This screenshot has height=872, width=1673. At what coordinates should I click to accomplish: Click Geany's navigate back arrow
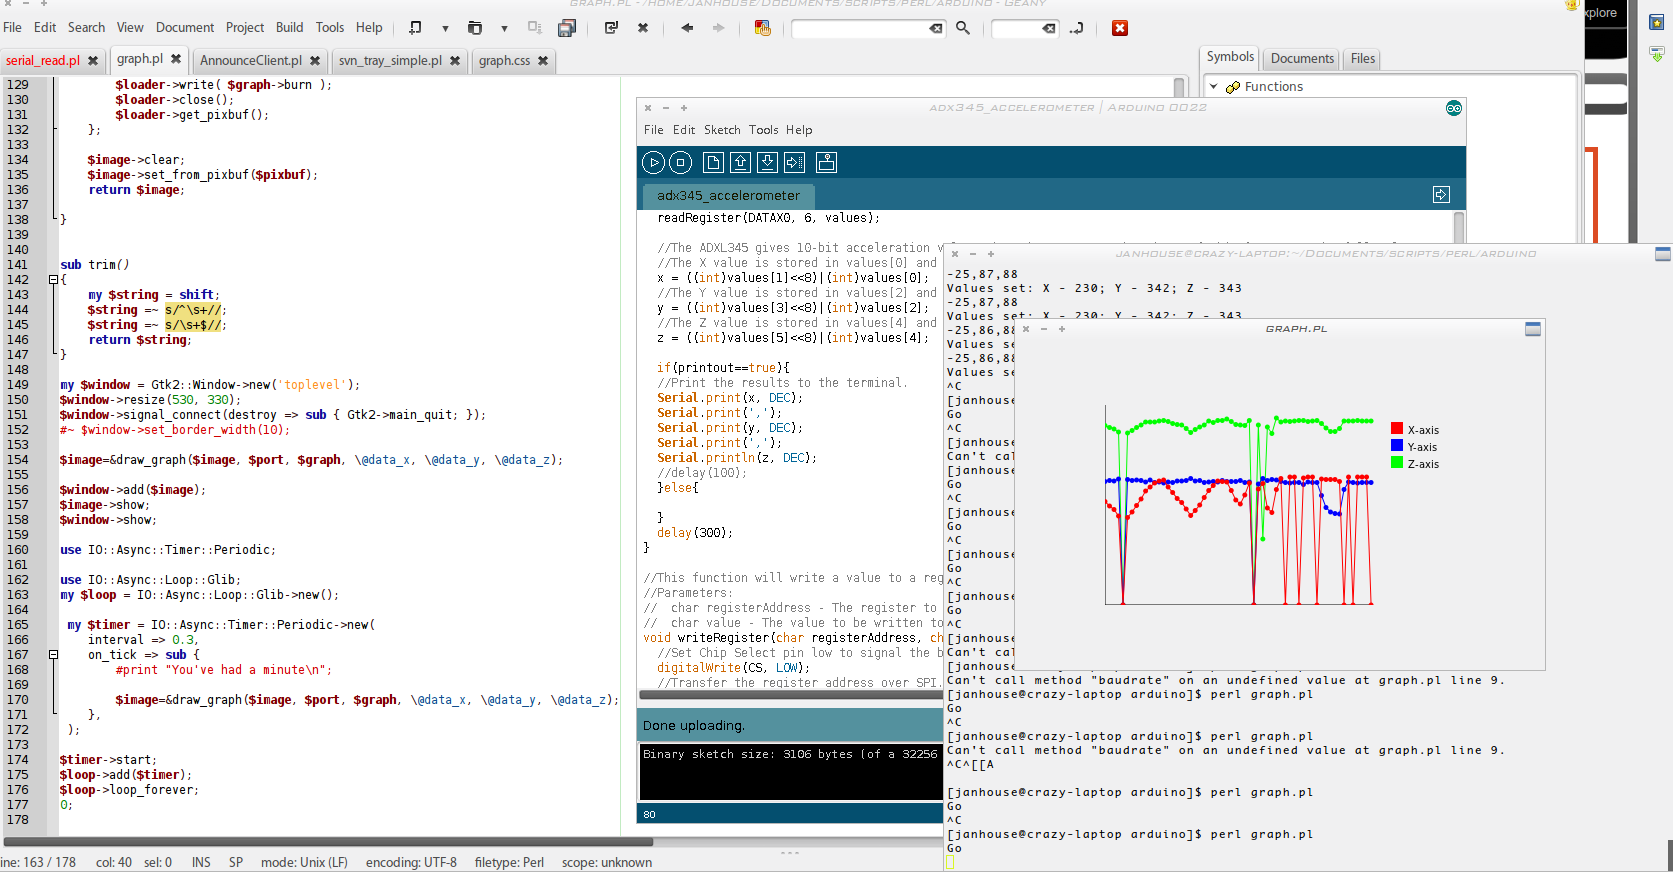click(x=687, y=28)
